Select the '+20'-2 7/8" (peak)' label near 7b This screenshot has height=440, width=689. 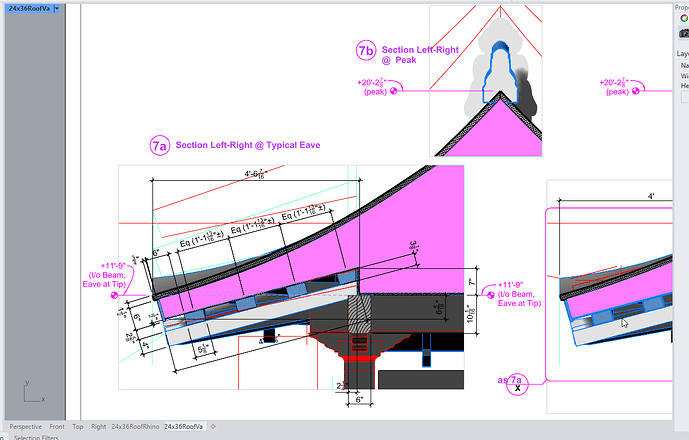click(373, 87)
